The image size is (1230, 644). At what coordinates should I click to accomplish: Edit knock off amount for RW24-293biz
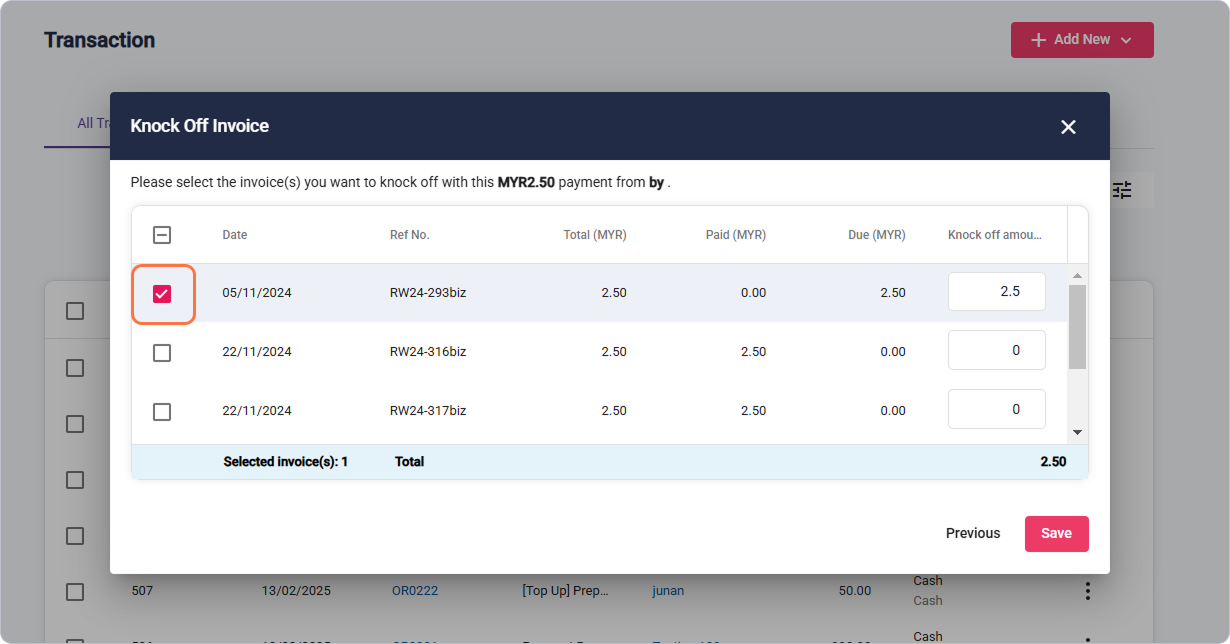tap(997, 292)
